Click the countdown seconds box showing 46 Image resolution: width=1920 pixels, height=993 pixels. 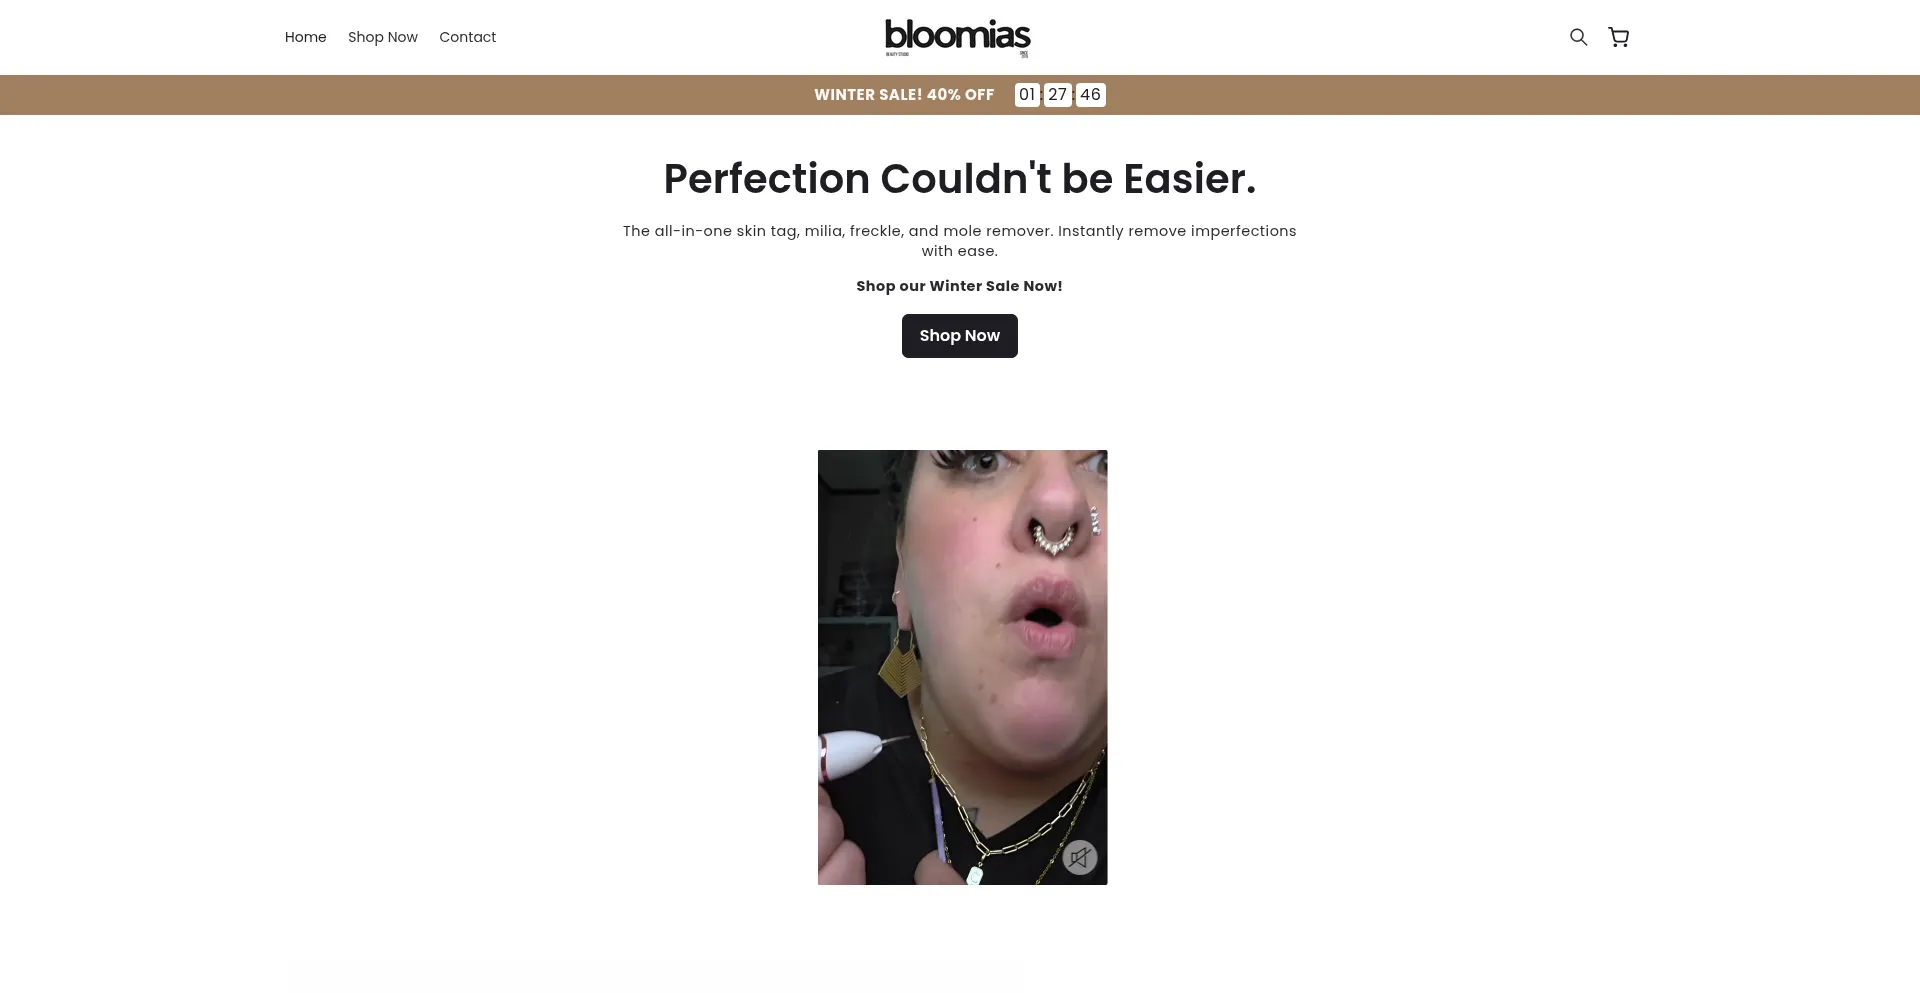click(1090, 95)
